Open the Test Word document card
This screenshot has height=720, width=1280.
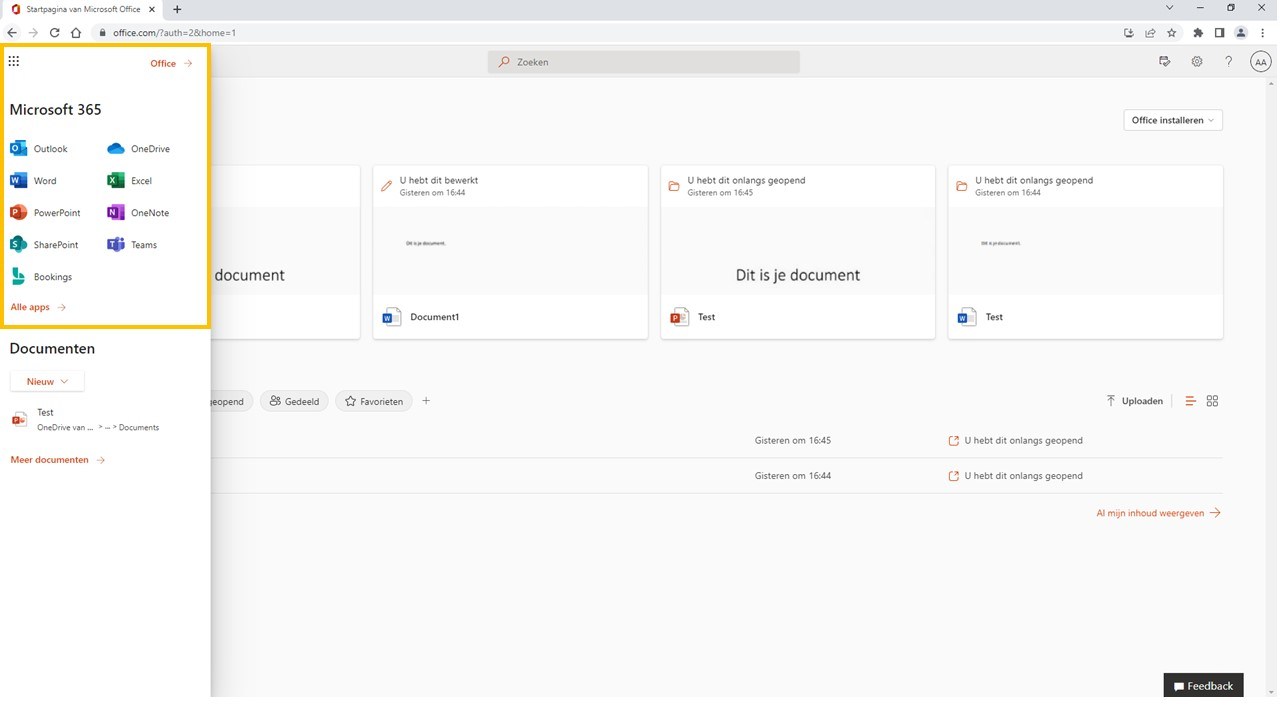pyautogui.click(x=1085, y=252)
